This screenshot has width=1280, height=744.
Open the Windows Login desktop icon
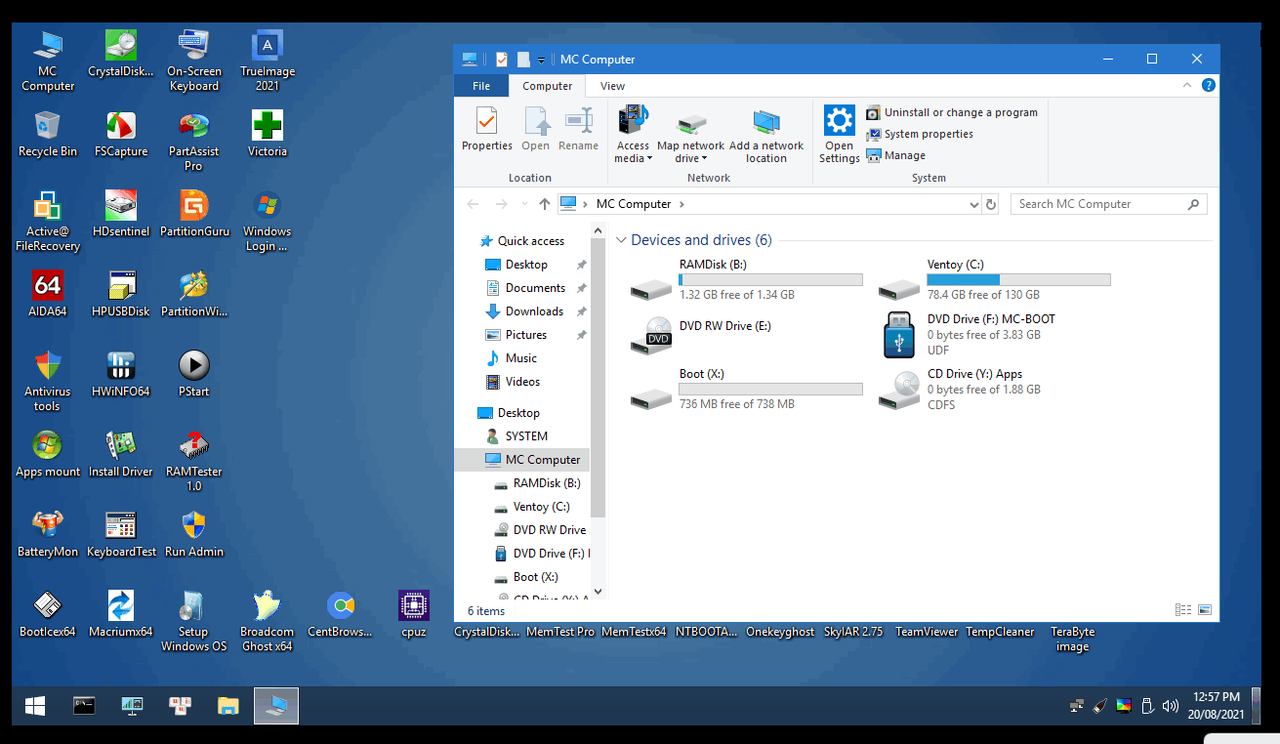coord(267,220)
